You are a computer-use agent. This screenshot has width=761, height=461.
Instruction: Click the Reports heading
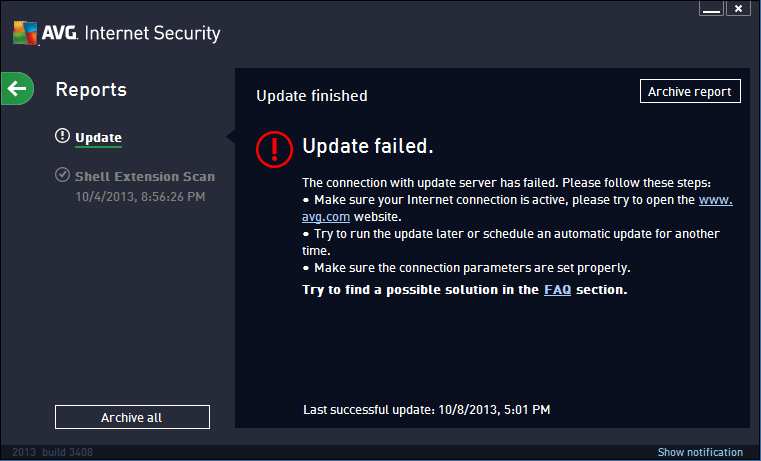pyautogui.click(x=91, y=90)
